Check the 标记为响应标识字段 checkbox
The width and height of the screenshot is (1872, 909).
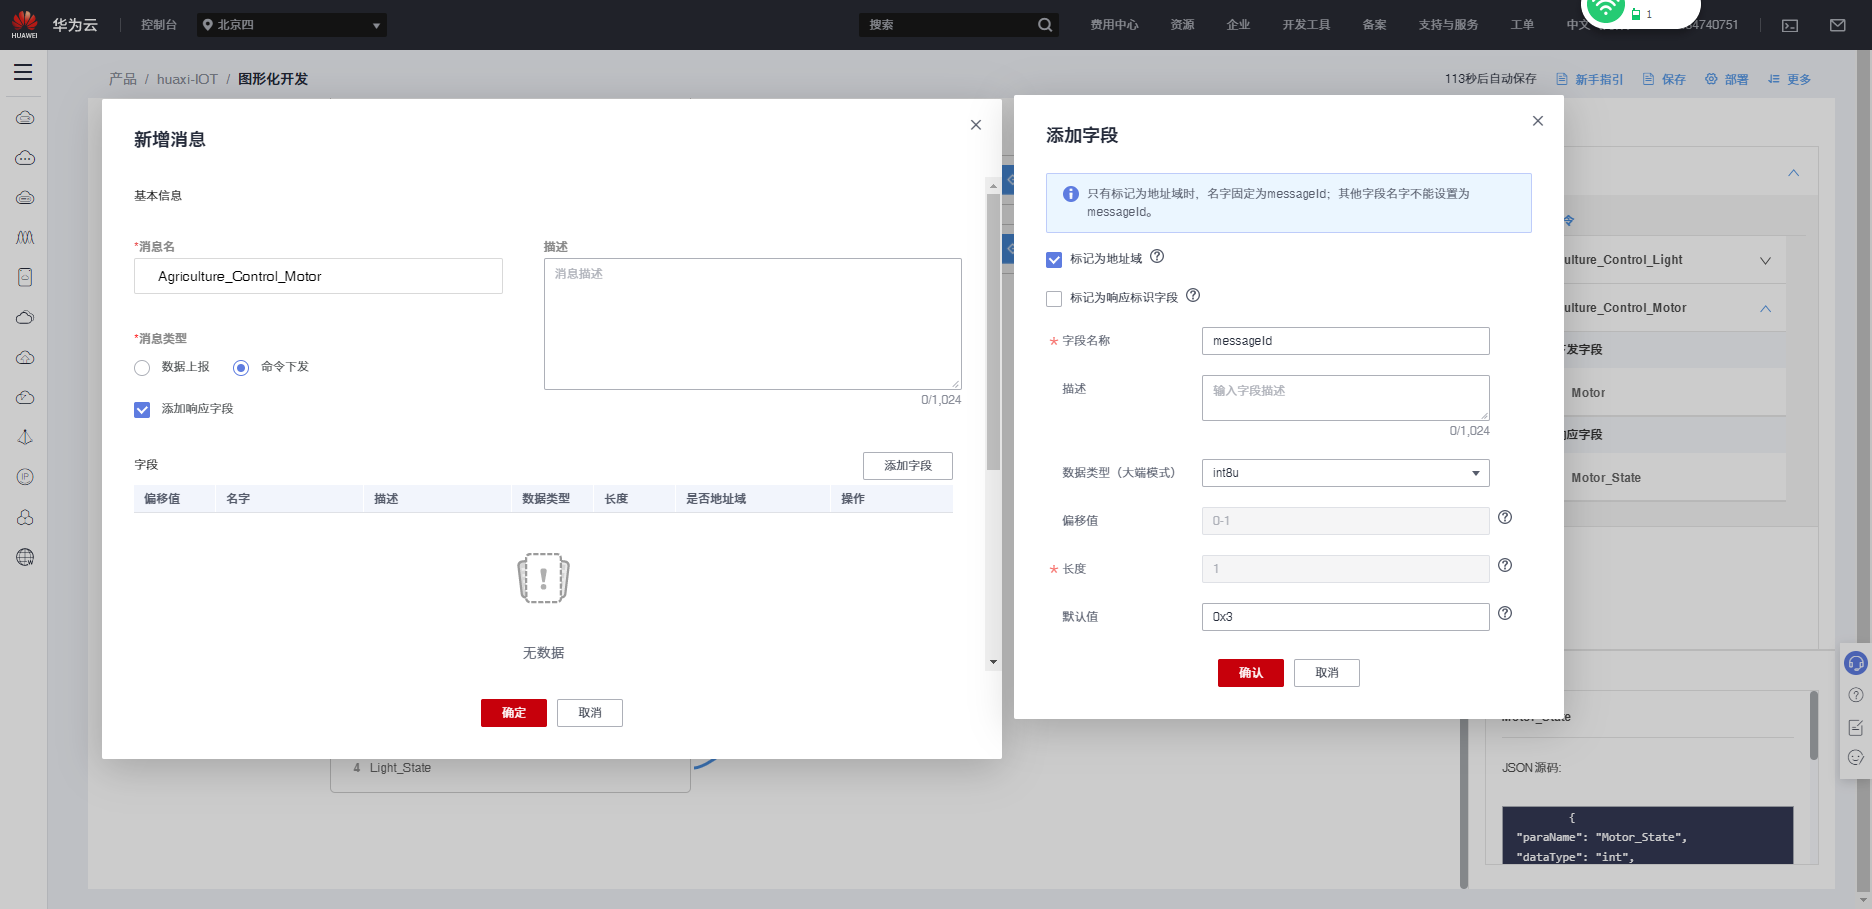click(x=1054, y=299)
